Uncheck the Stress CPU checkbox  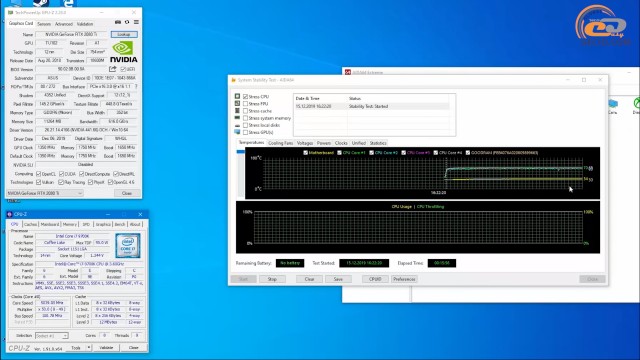245,97
